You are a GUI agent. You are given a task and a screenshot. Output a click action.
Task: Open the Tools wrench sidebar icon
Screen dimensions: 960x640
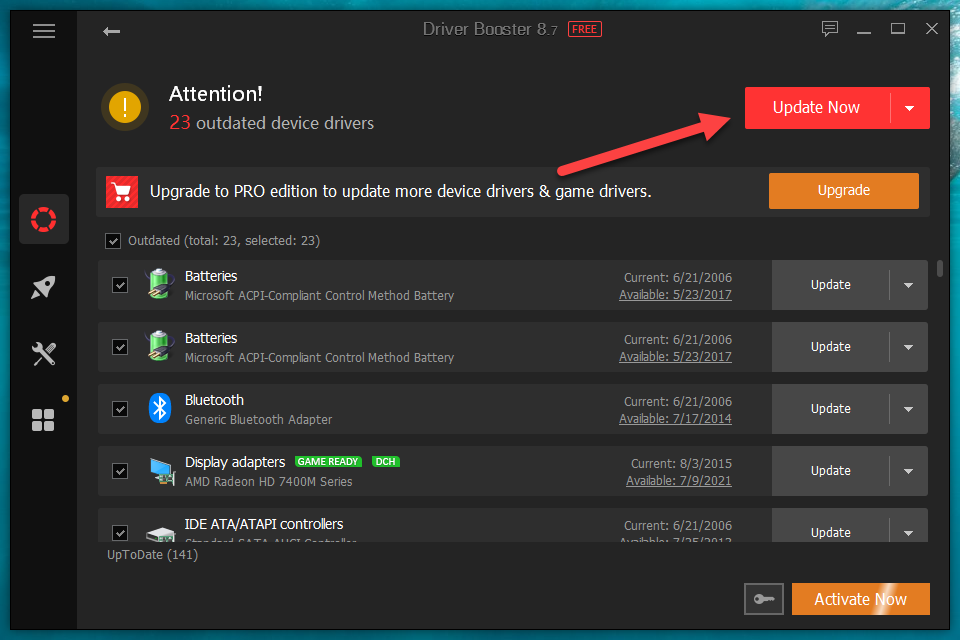point(44,353)
